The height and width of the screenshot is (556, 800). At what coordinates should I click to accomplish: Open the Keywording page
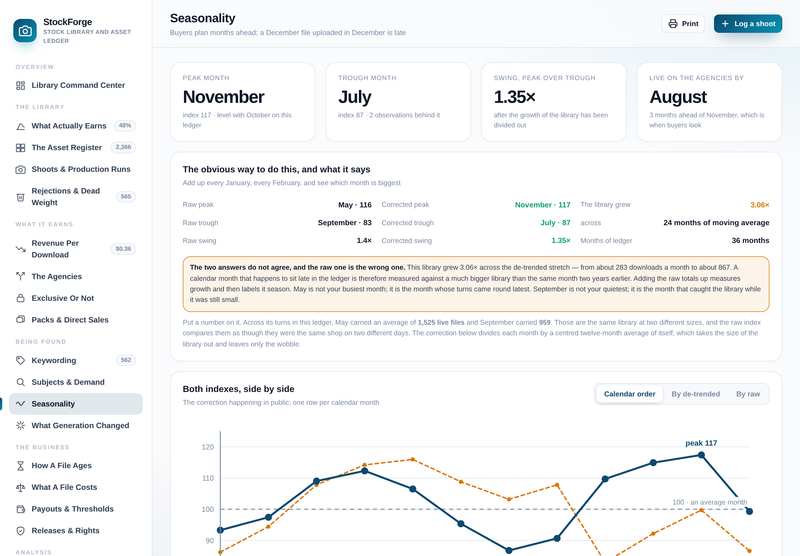(x=76, y=361)
